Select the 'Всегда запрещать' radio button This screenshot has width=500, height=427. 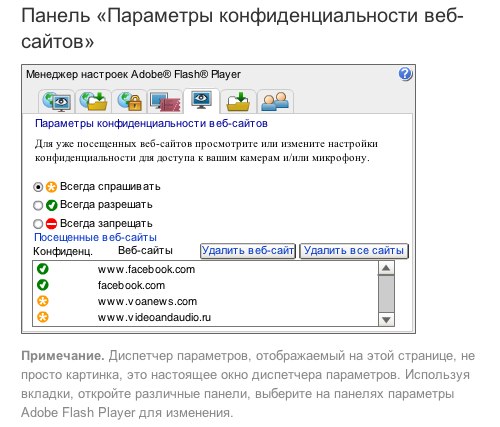click(x=38, y=224)
